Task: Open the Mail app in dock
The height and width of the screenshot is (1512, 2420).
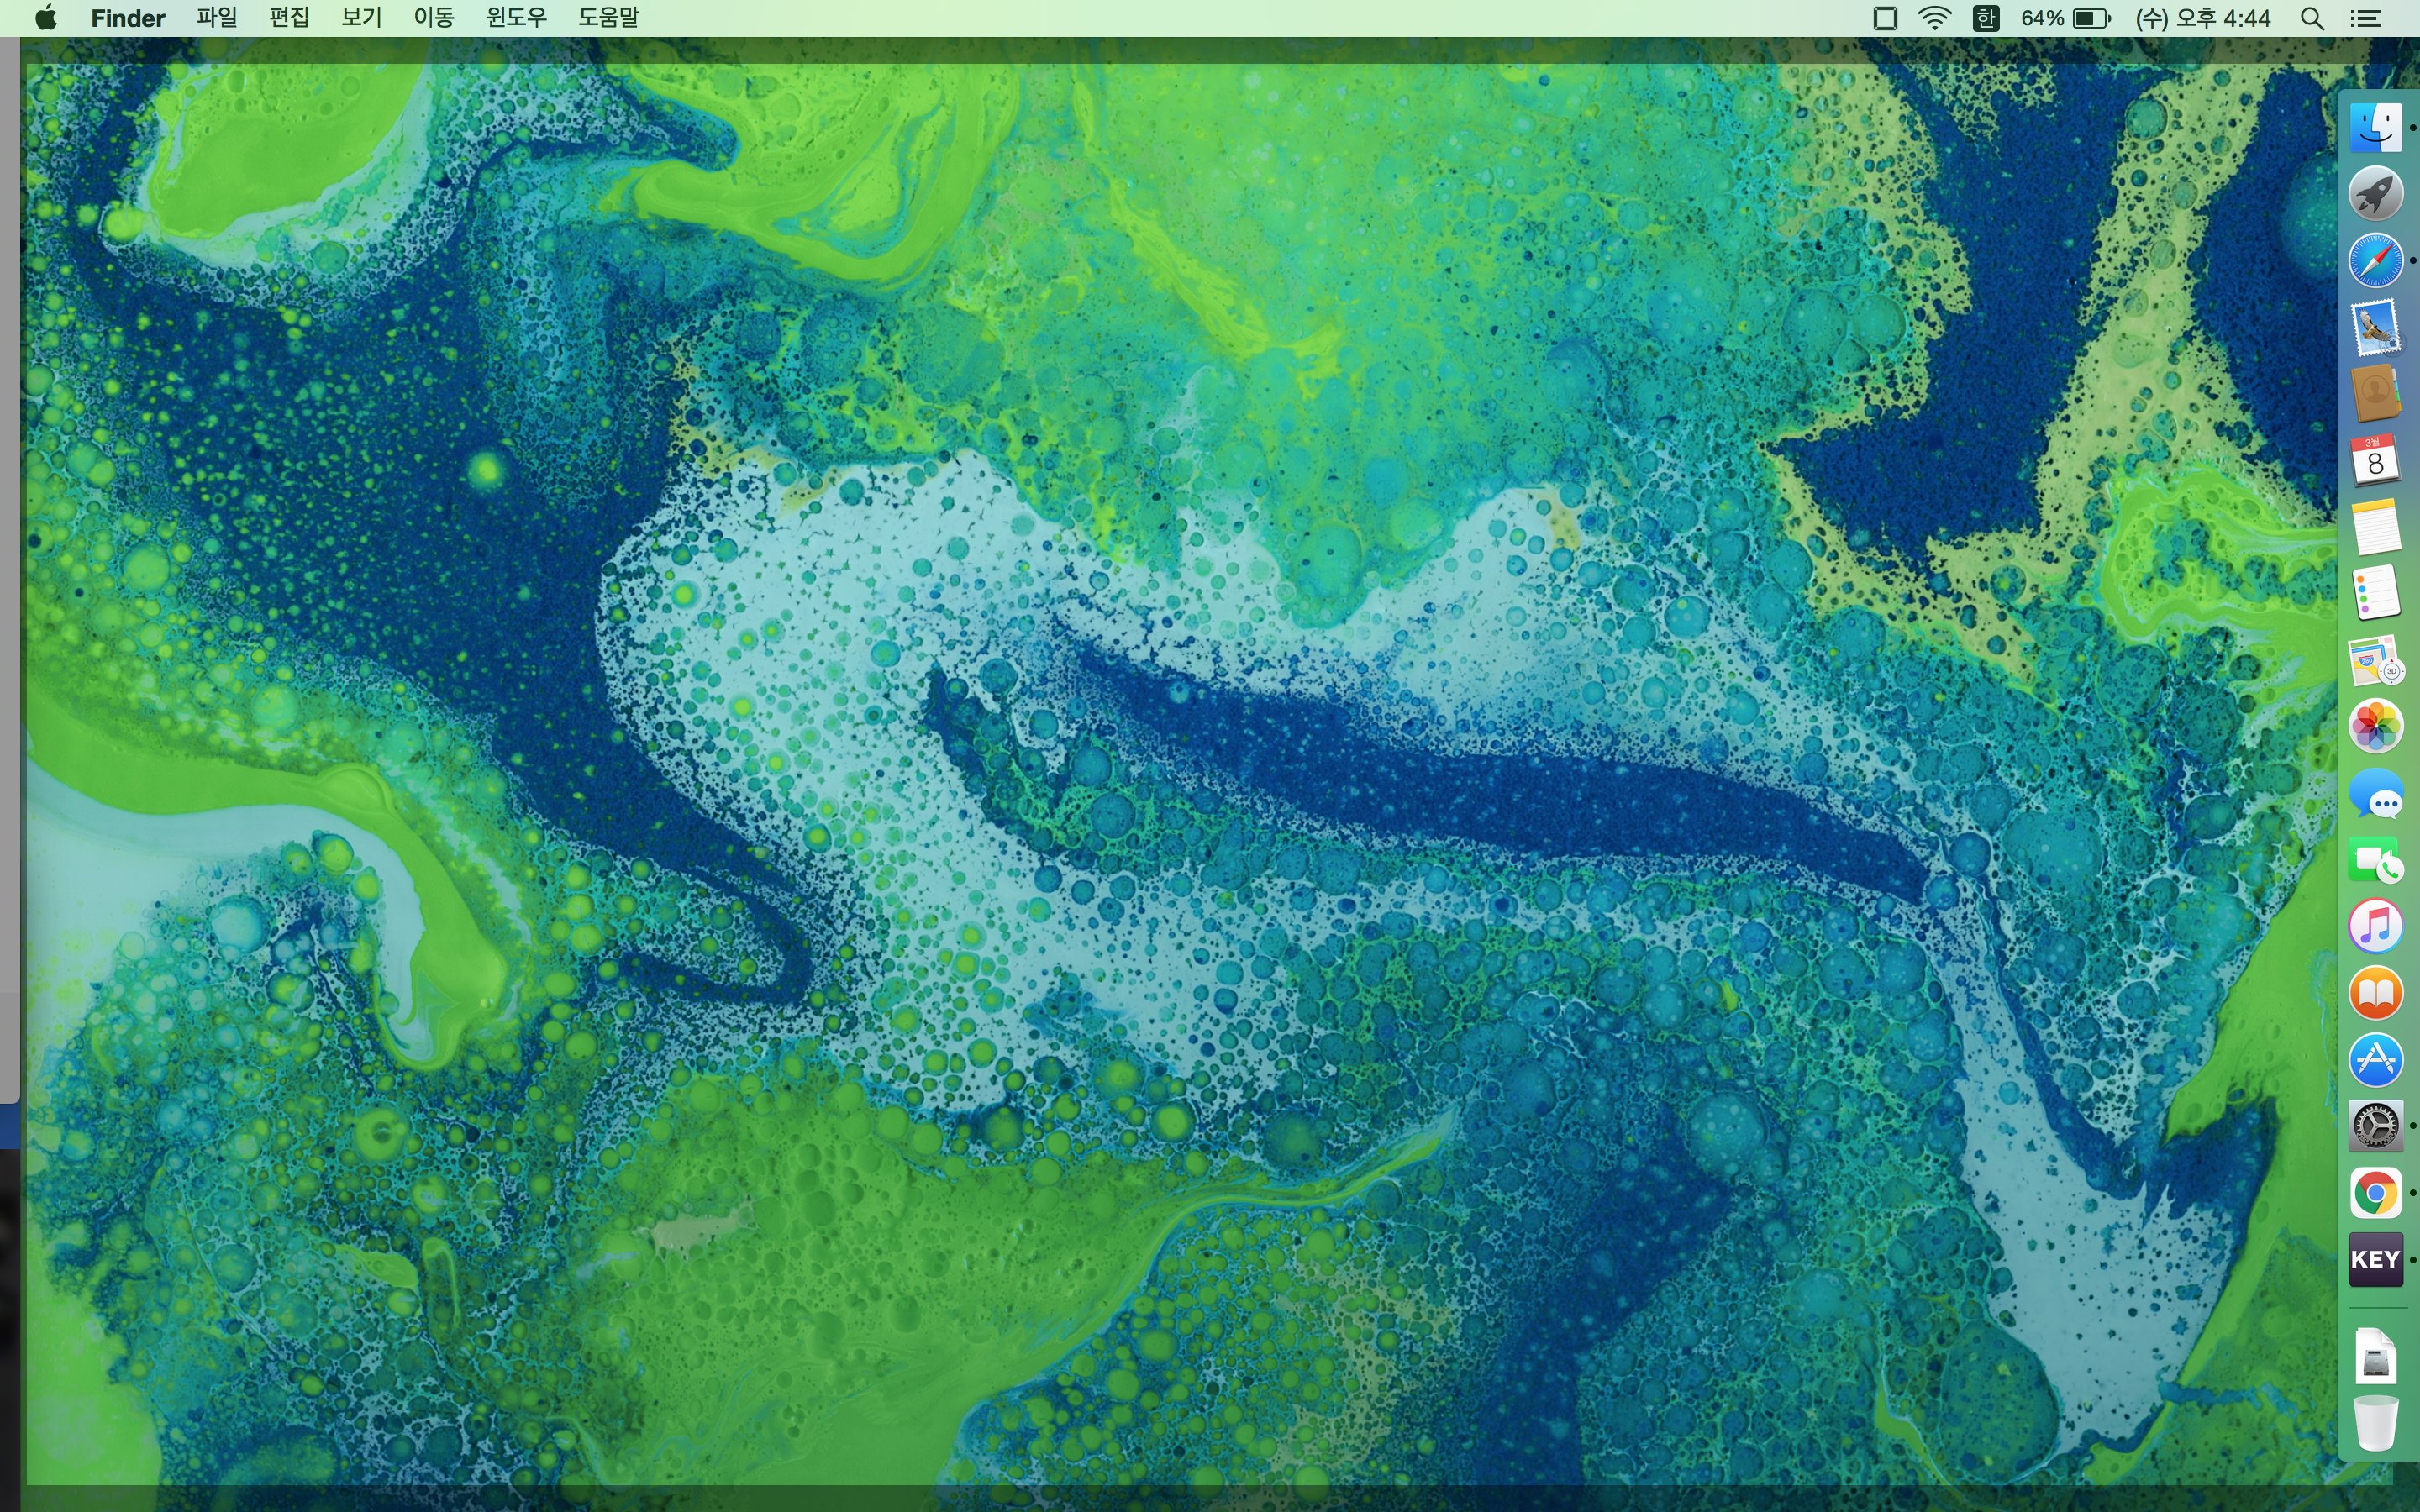Action: point(2375,327)
